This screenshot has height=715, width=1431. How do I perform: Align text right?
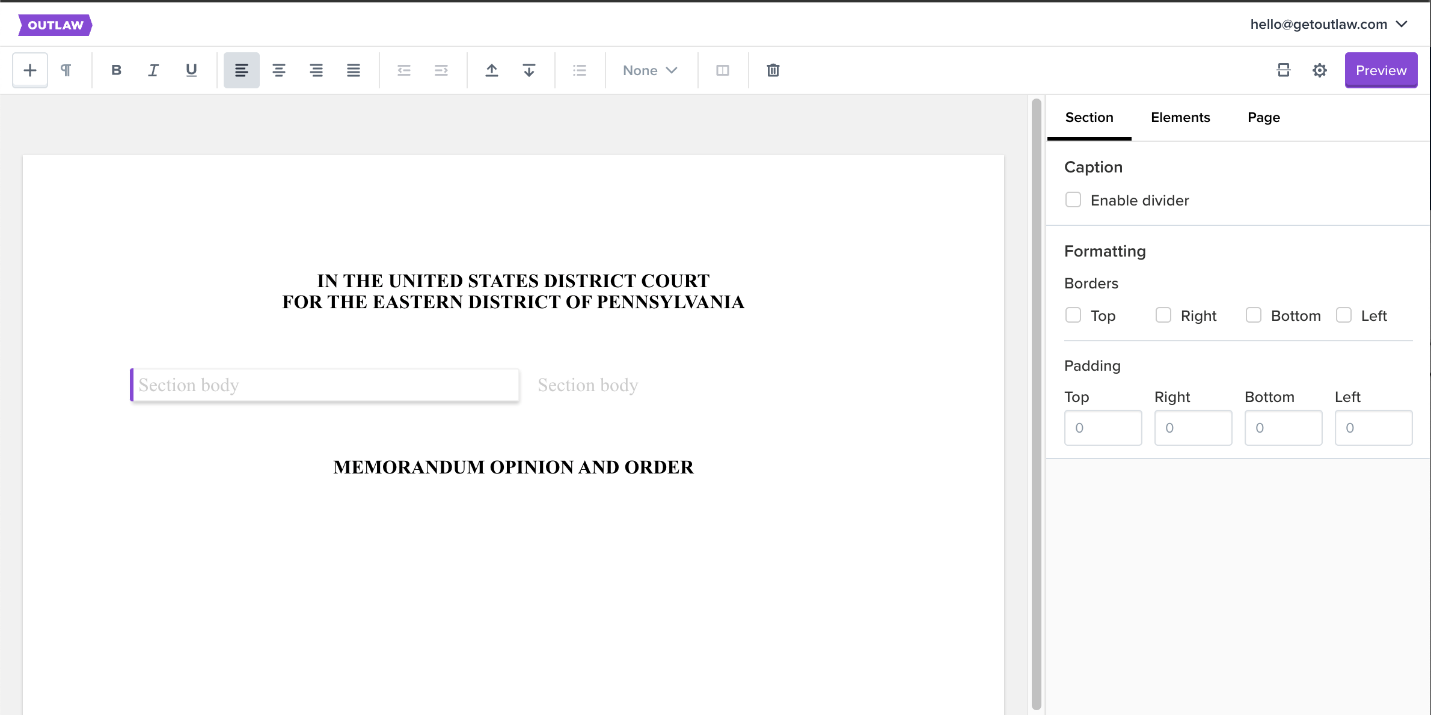click(x=316, y=70)
